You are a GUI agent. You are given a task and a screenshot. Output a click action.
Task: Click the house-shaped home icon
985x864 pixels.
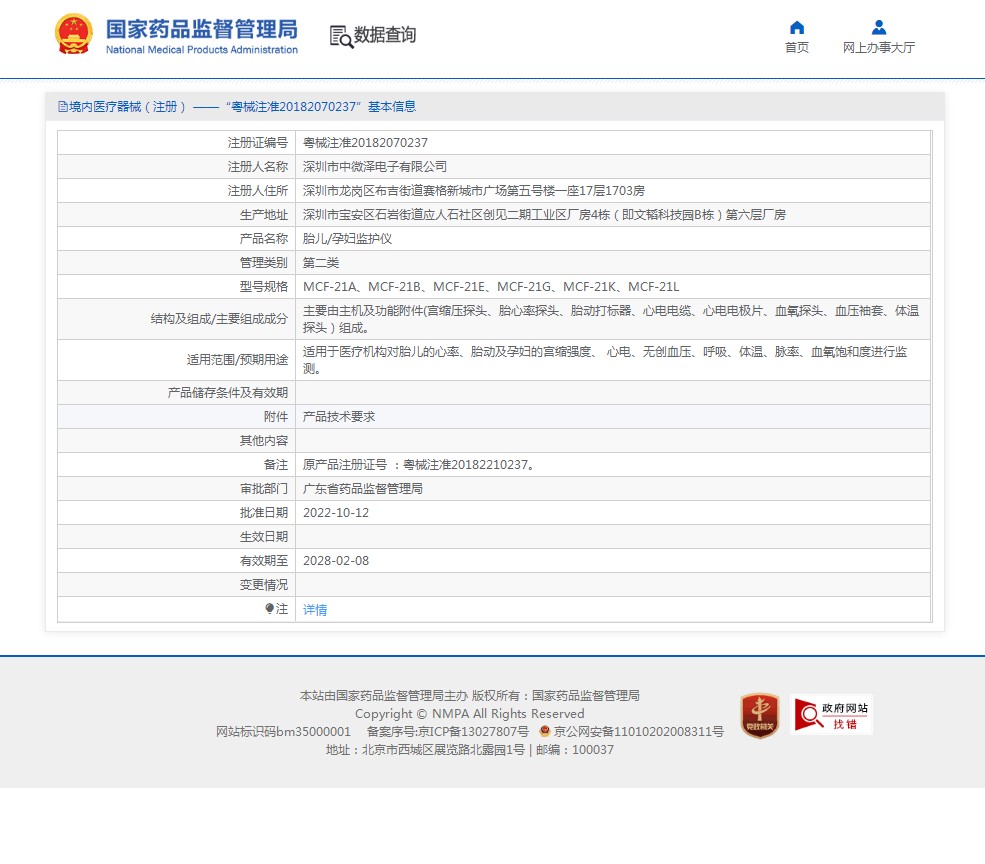796,27
